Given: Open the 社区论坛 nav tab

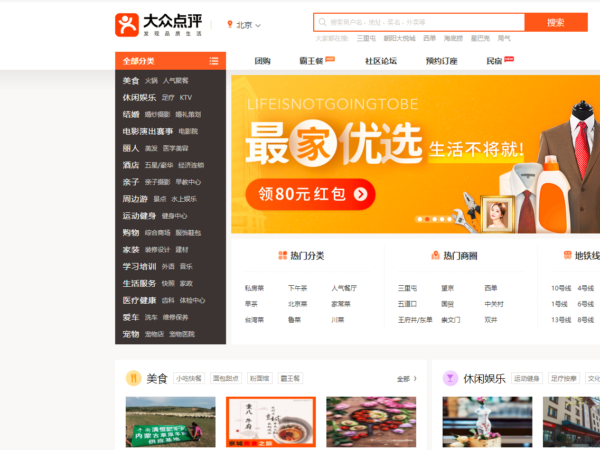Looking at the screenshot, I should pos(381,61).
